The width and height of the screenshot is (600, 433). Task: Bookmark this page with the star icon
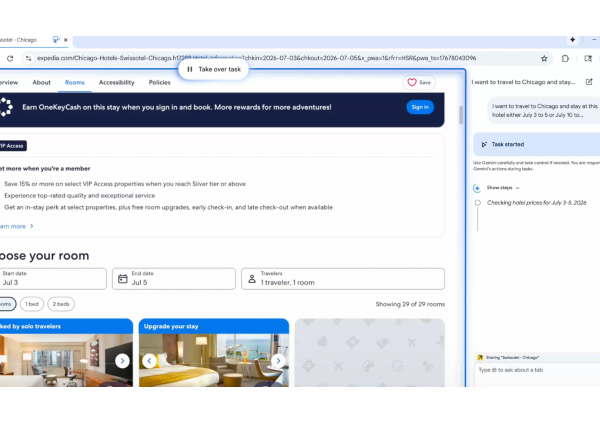tap(544, 59)
